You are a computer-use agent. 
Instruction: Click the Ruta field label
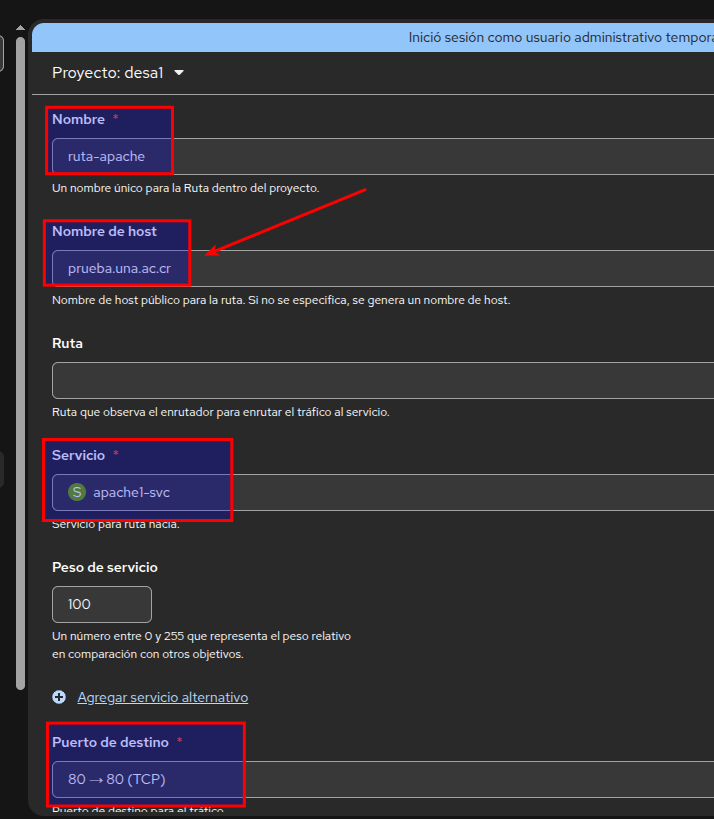(67, 343)
